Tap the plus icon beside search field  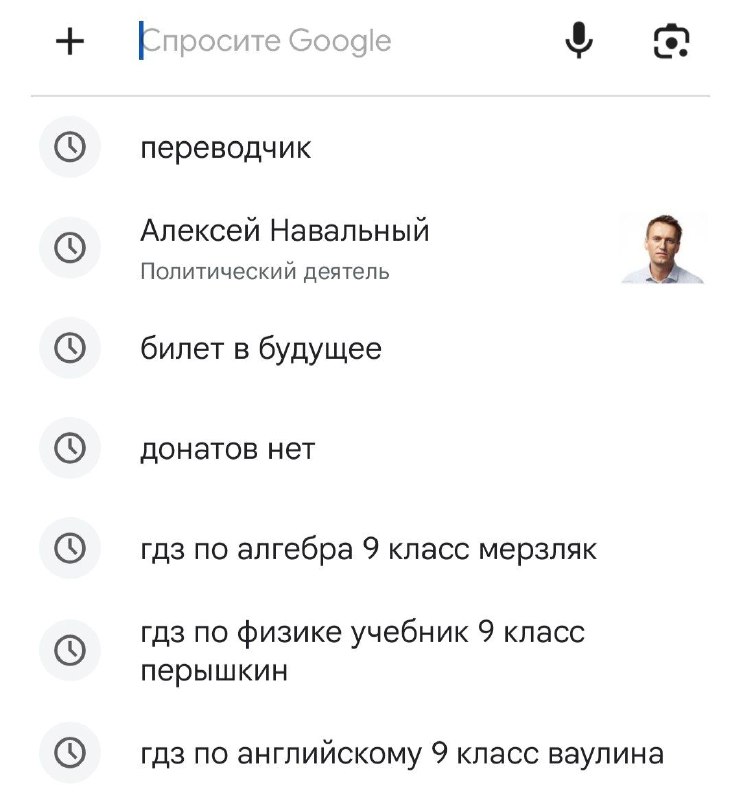tap(70, 41)
